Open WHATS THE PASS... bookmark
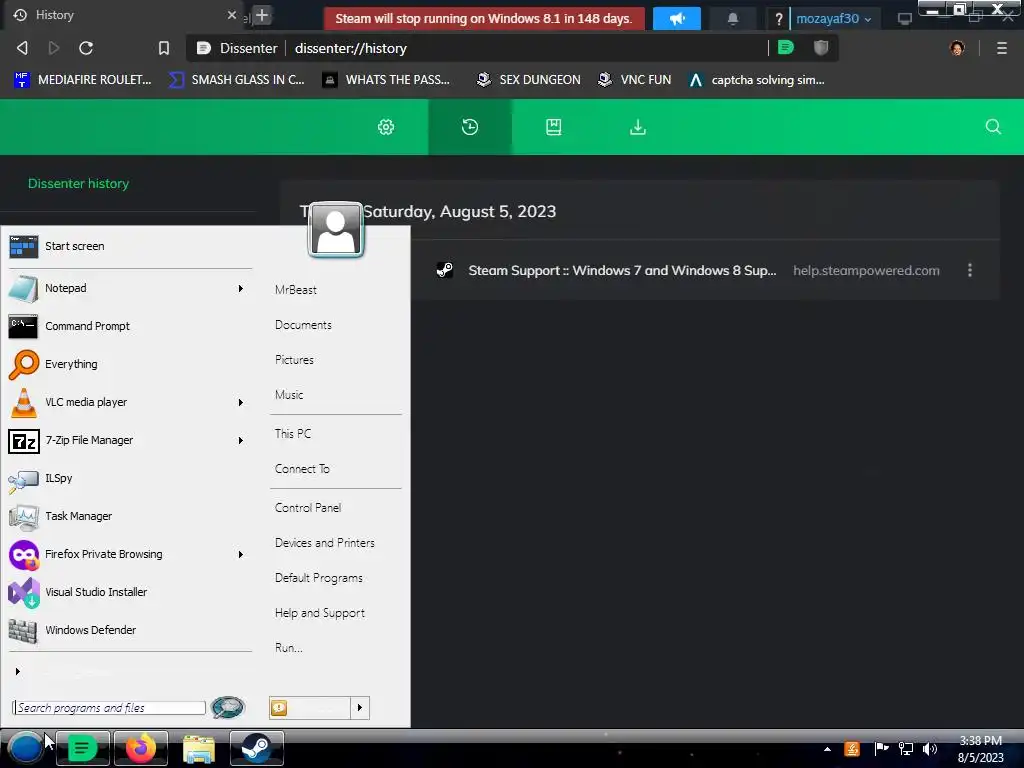Image resolution: width=1024 pixels, height=768 pixels. click(387, 80)
